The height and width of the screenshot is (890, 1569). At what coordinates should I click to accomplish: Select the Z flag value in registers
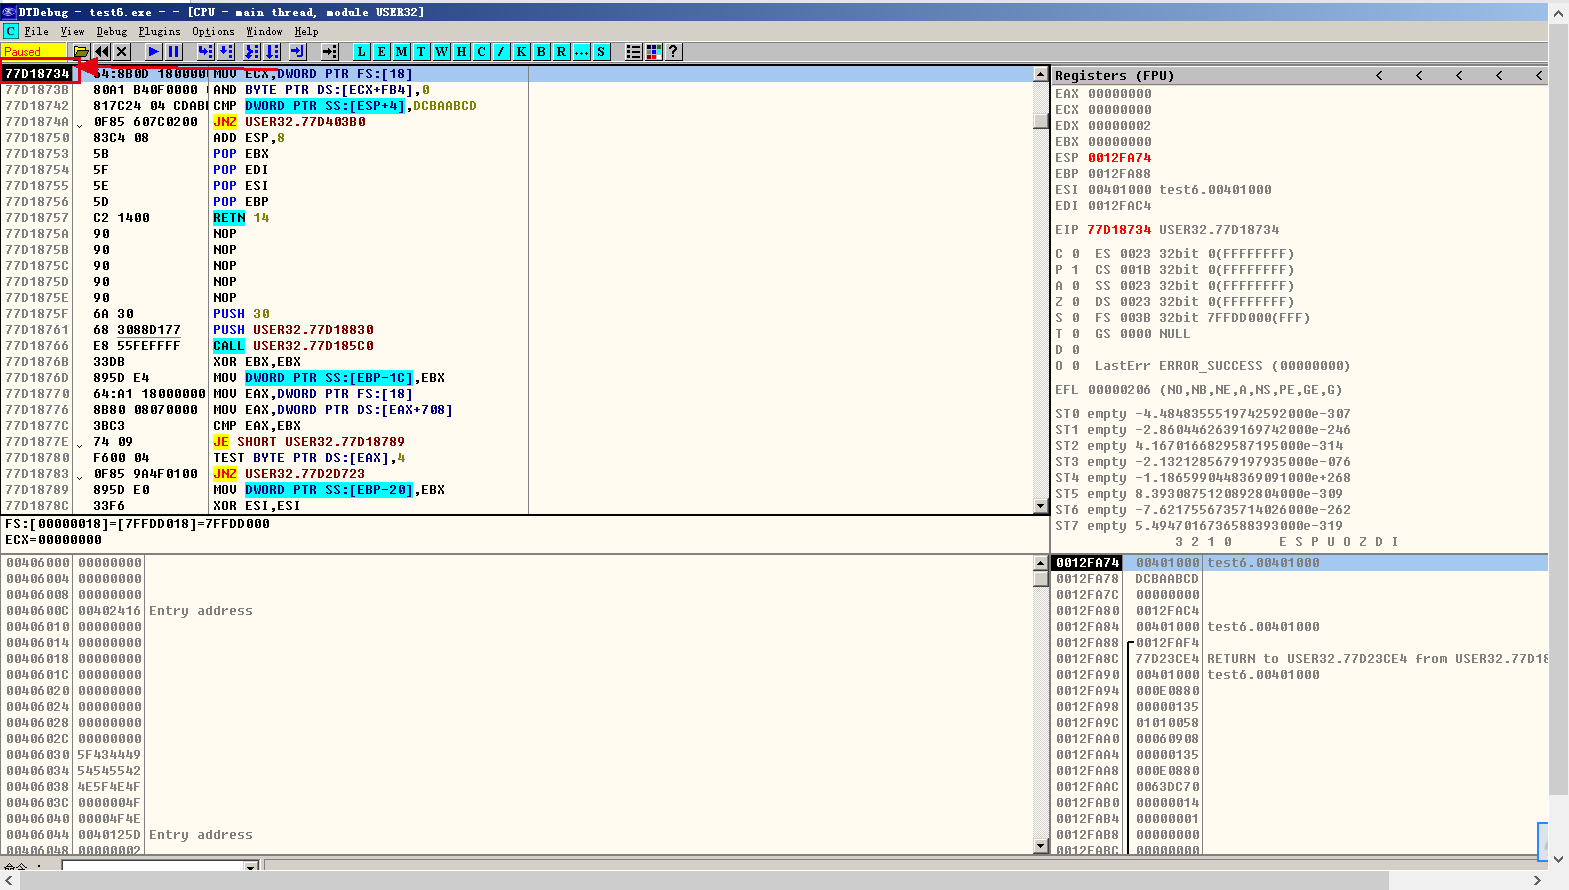pos(1075,301)
